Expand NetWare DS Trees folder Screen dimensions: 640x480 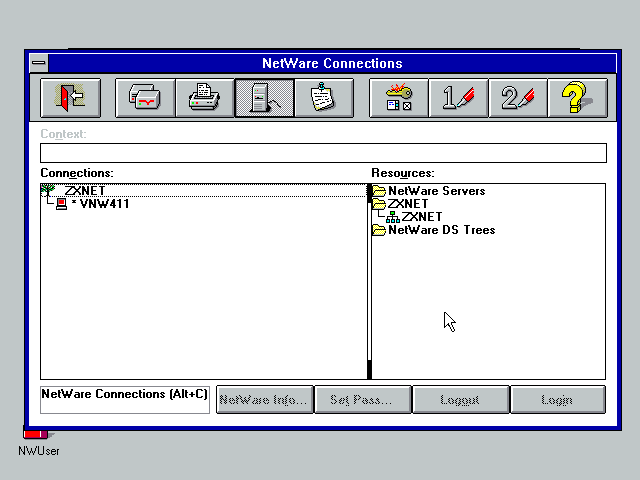click(x=379, y=230)
